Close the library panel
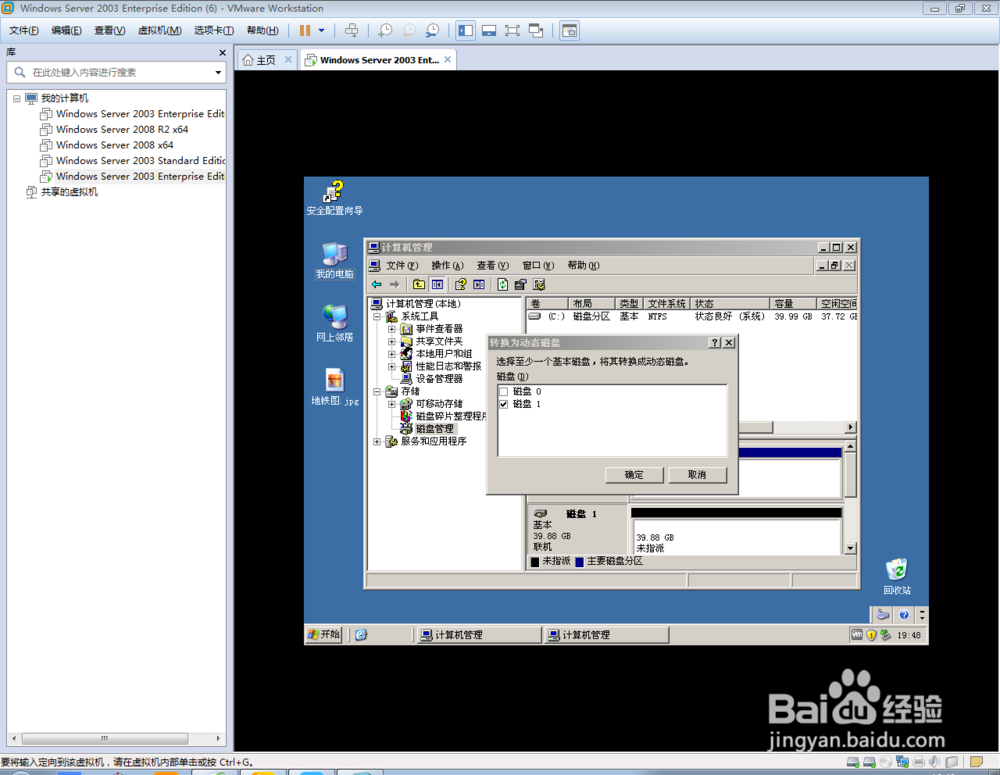The image size is (1000, 775). (x=222, y=53)
